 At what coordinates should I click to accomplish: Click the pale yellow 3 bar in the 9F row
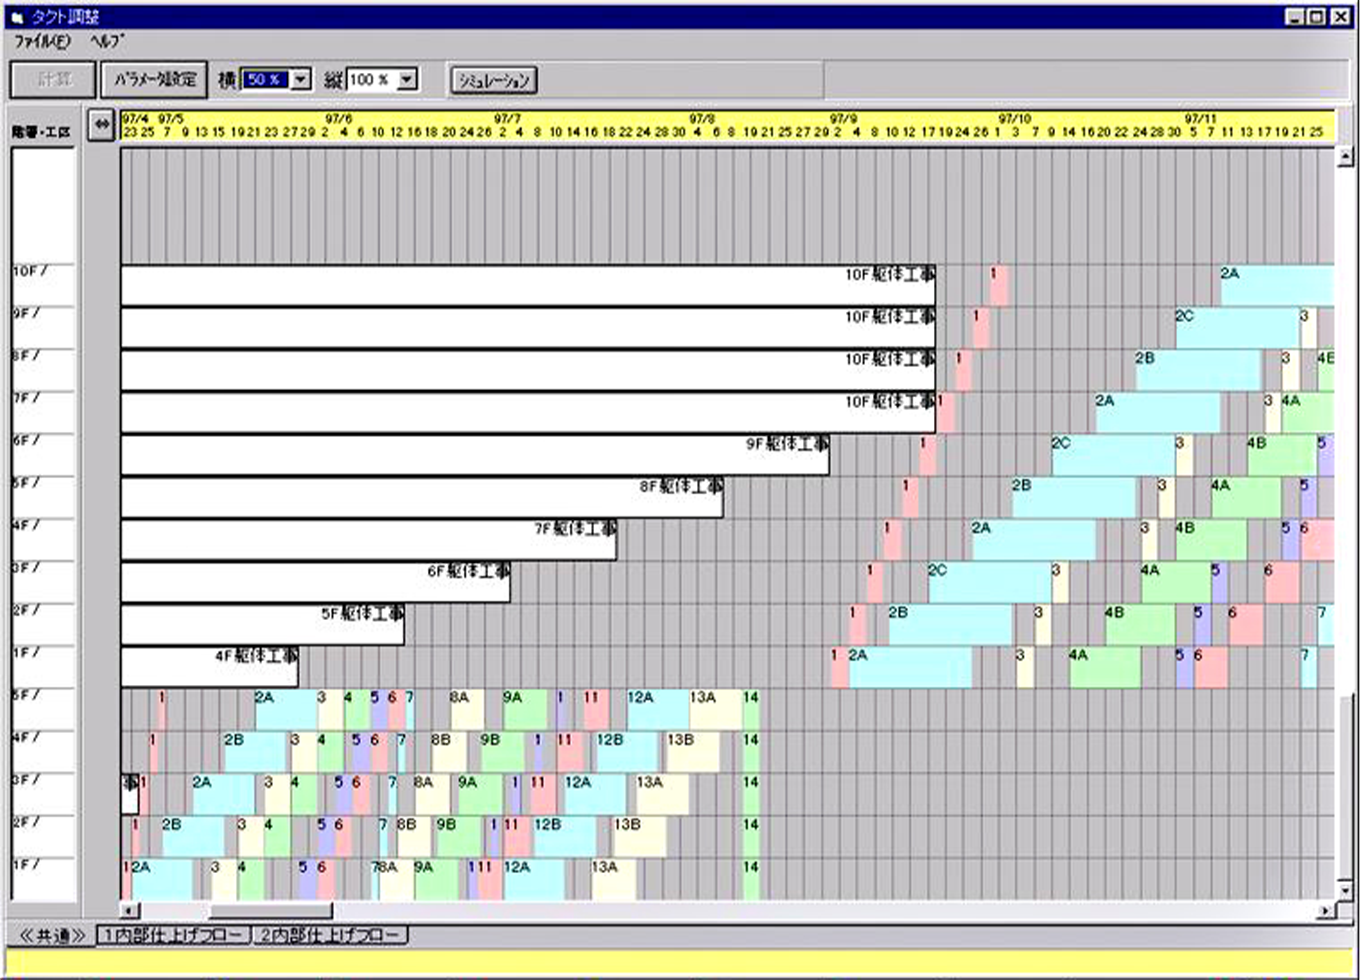click(1308, 327)
